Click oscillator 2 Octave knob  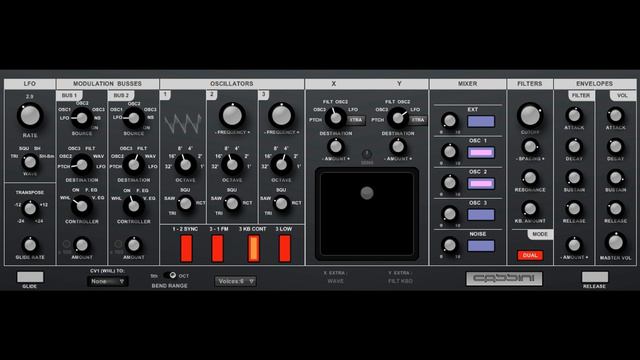(x=232, y=164)
